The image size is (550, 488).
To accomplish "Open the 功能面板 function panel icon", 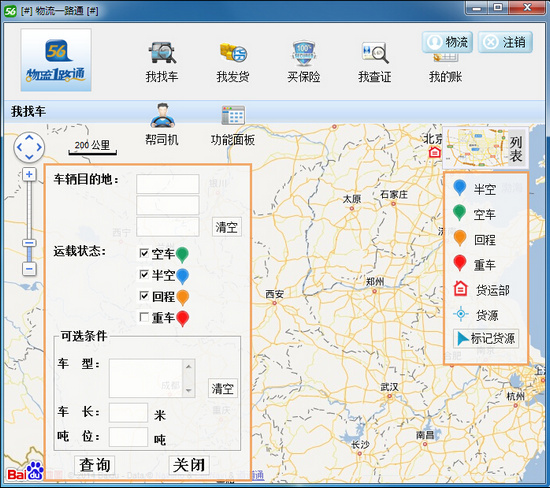I will (x=233, y=115).
